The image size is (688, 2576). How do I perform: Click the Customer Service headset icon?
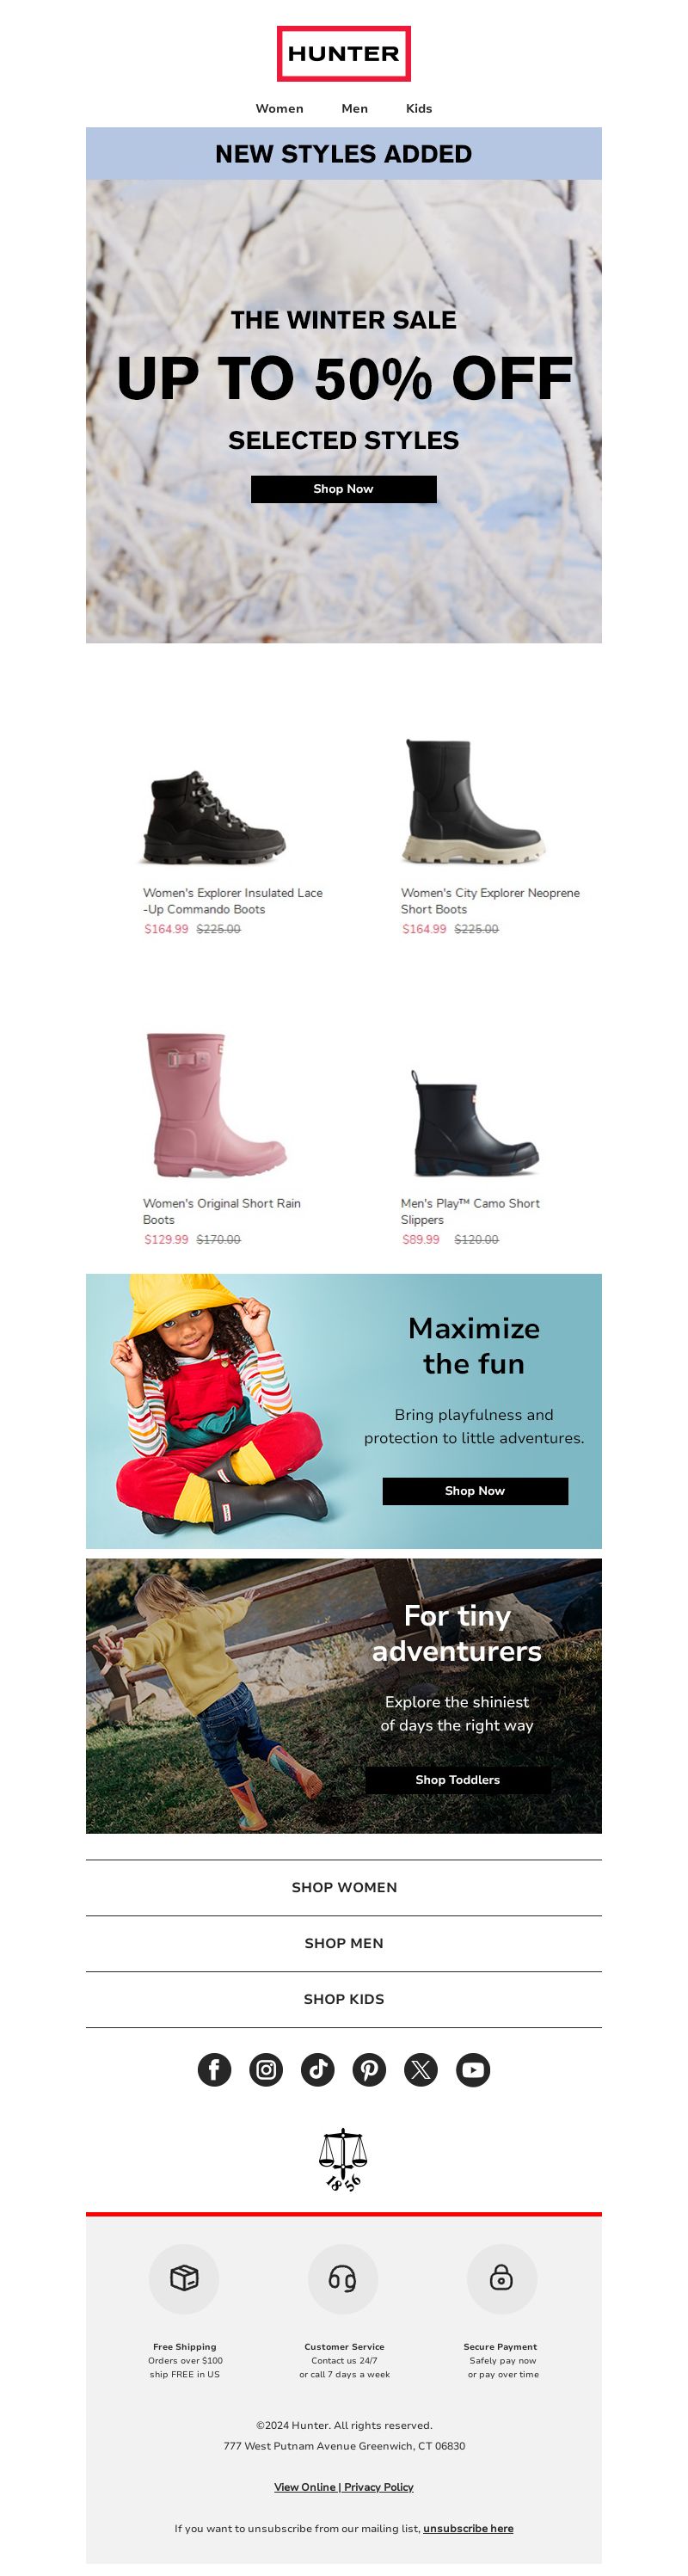[x=343, y=2279]
